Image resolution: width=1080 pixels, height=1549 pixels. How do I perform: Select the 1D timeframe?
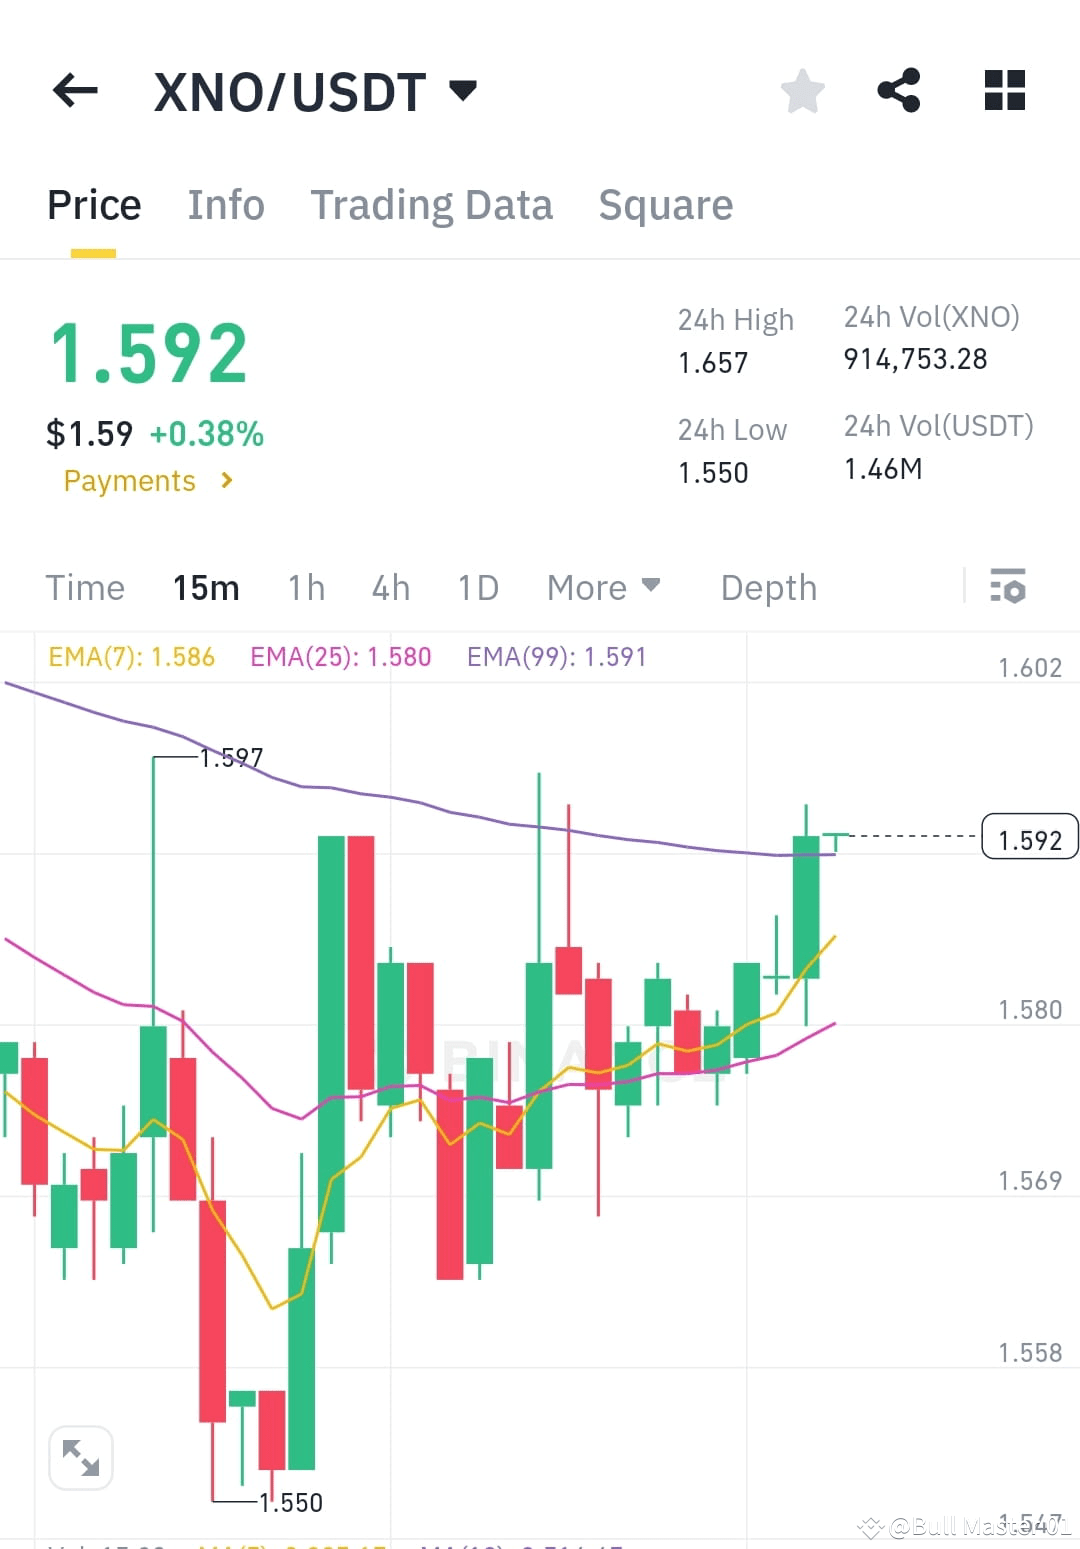(477, 588)
